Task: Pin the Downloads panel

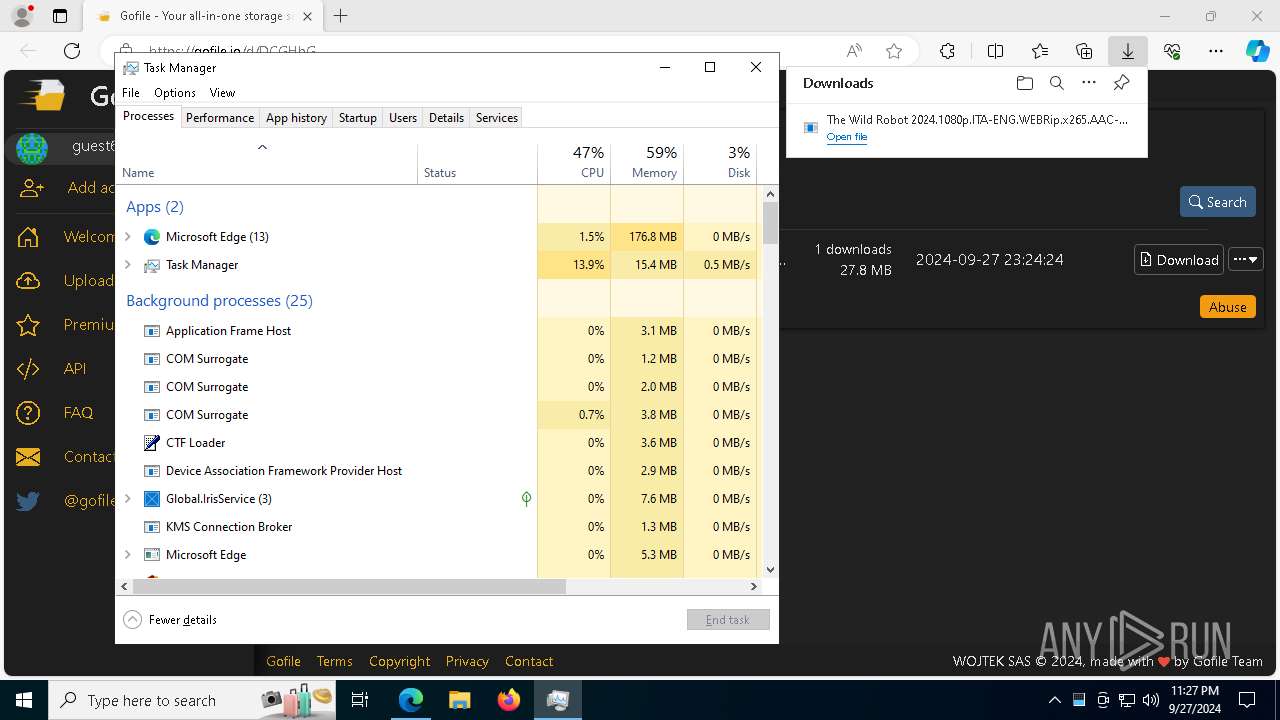Action: coord(1122,83)
